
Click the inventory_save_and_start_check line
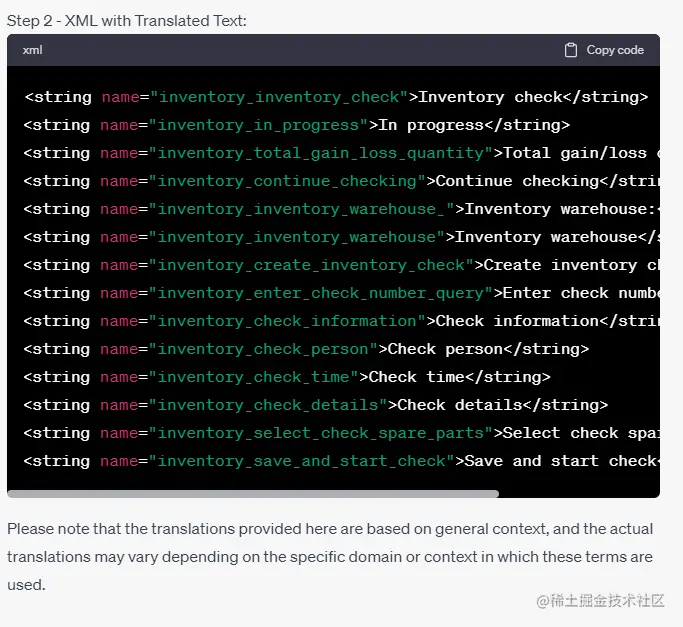342,461
